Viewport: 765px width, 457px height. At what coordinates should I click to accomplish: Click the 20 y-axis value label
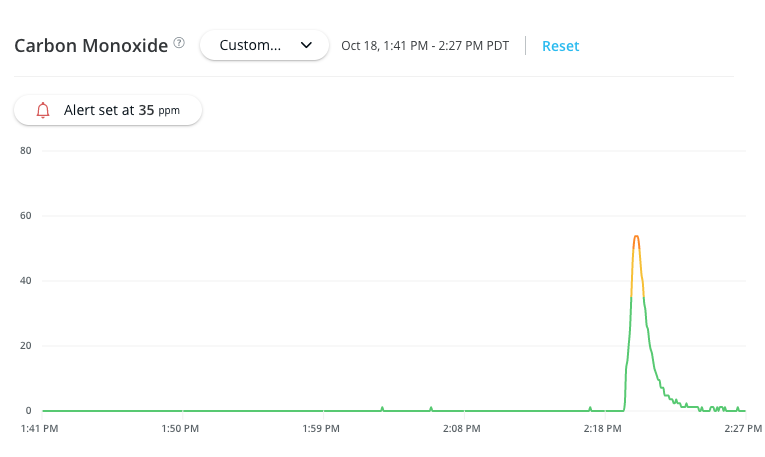(26, 346)
